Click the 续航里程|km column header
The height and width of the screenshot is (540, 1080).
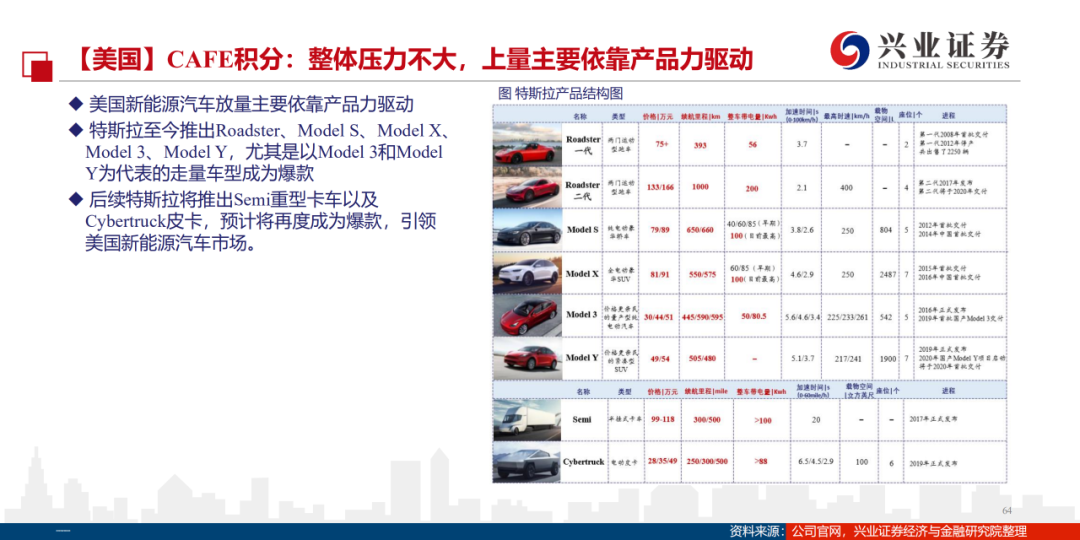[700, 116]
